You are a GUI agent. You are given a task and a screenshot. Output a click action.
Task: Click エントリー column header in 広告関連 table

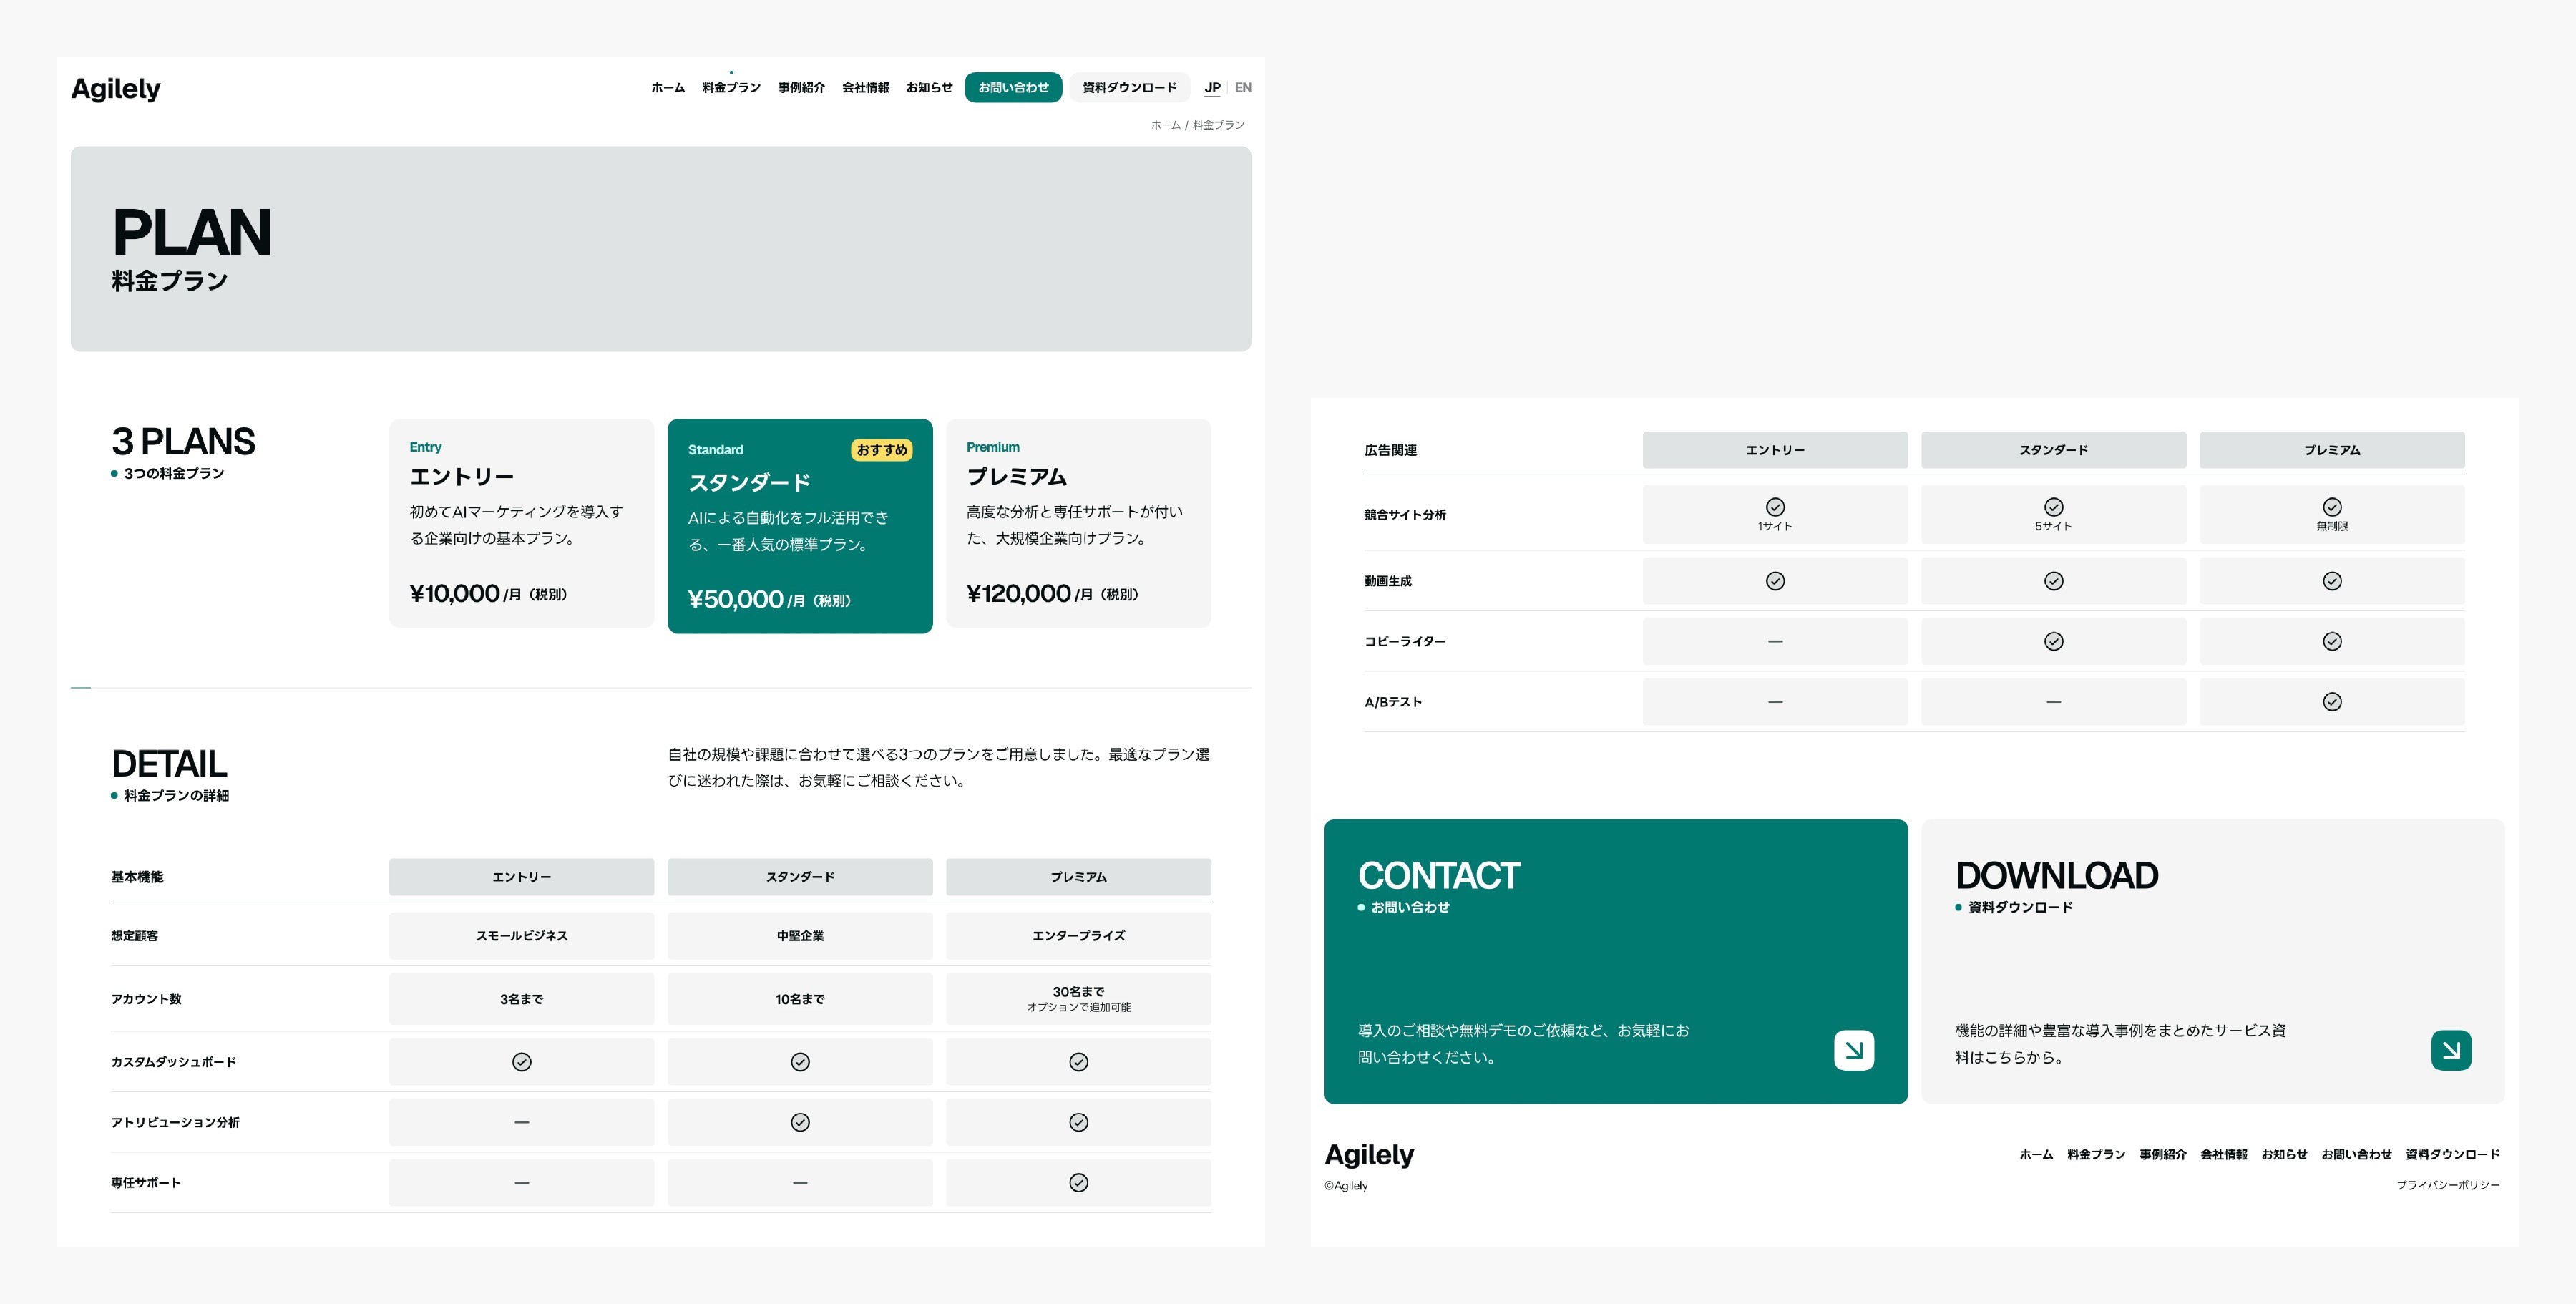[x=1775, y=450]
